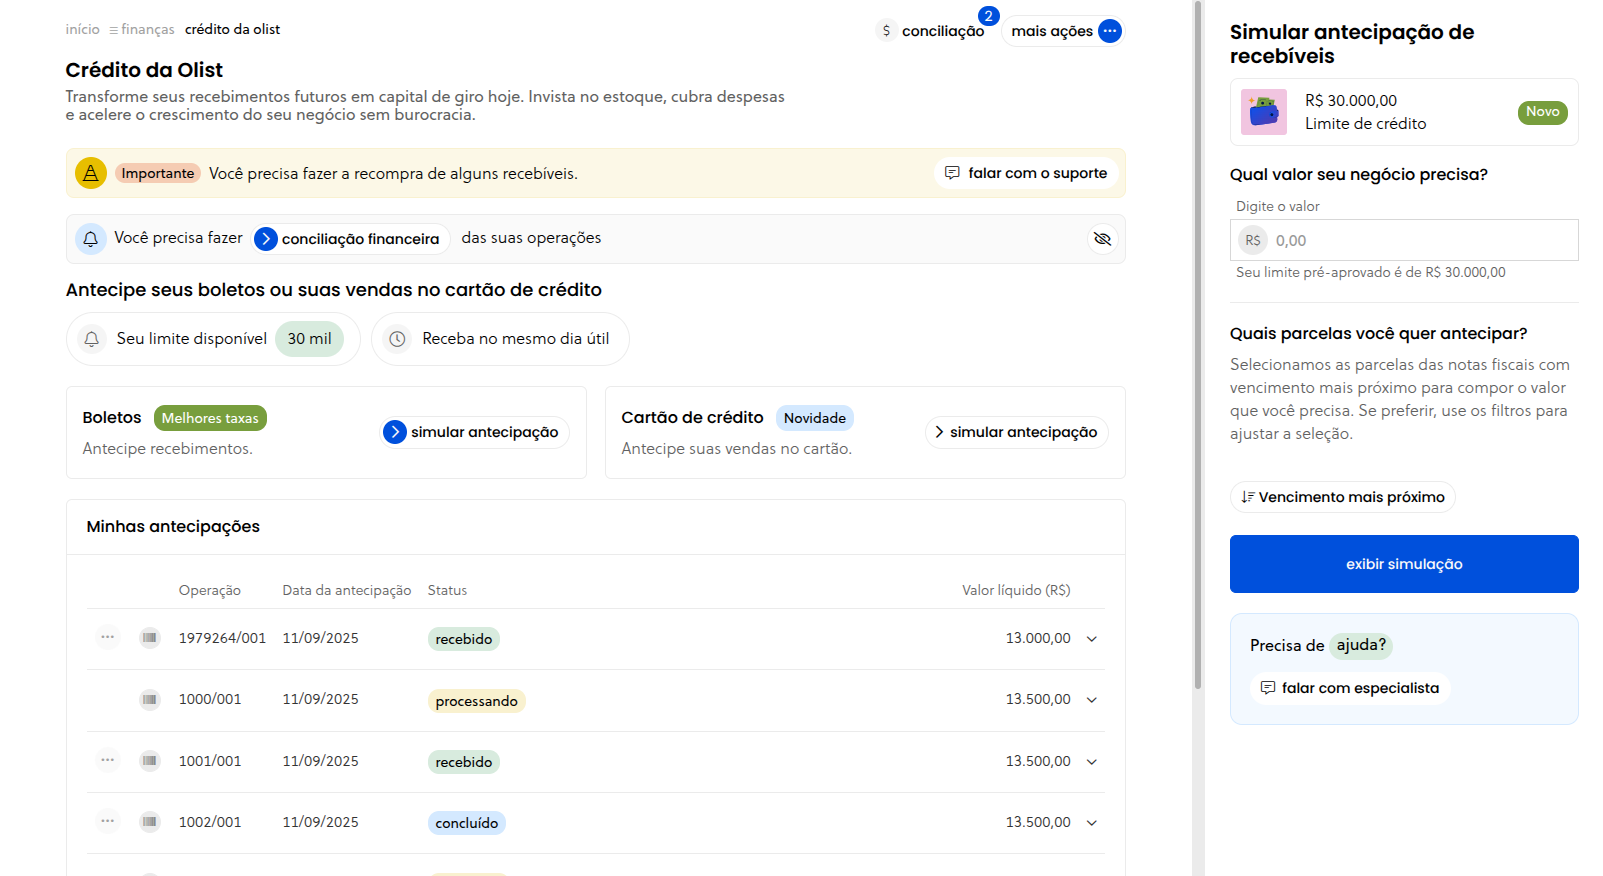Click barcode icon for operation 1002/001

[150, 822]
